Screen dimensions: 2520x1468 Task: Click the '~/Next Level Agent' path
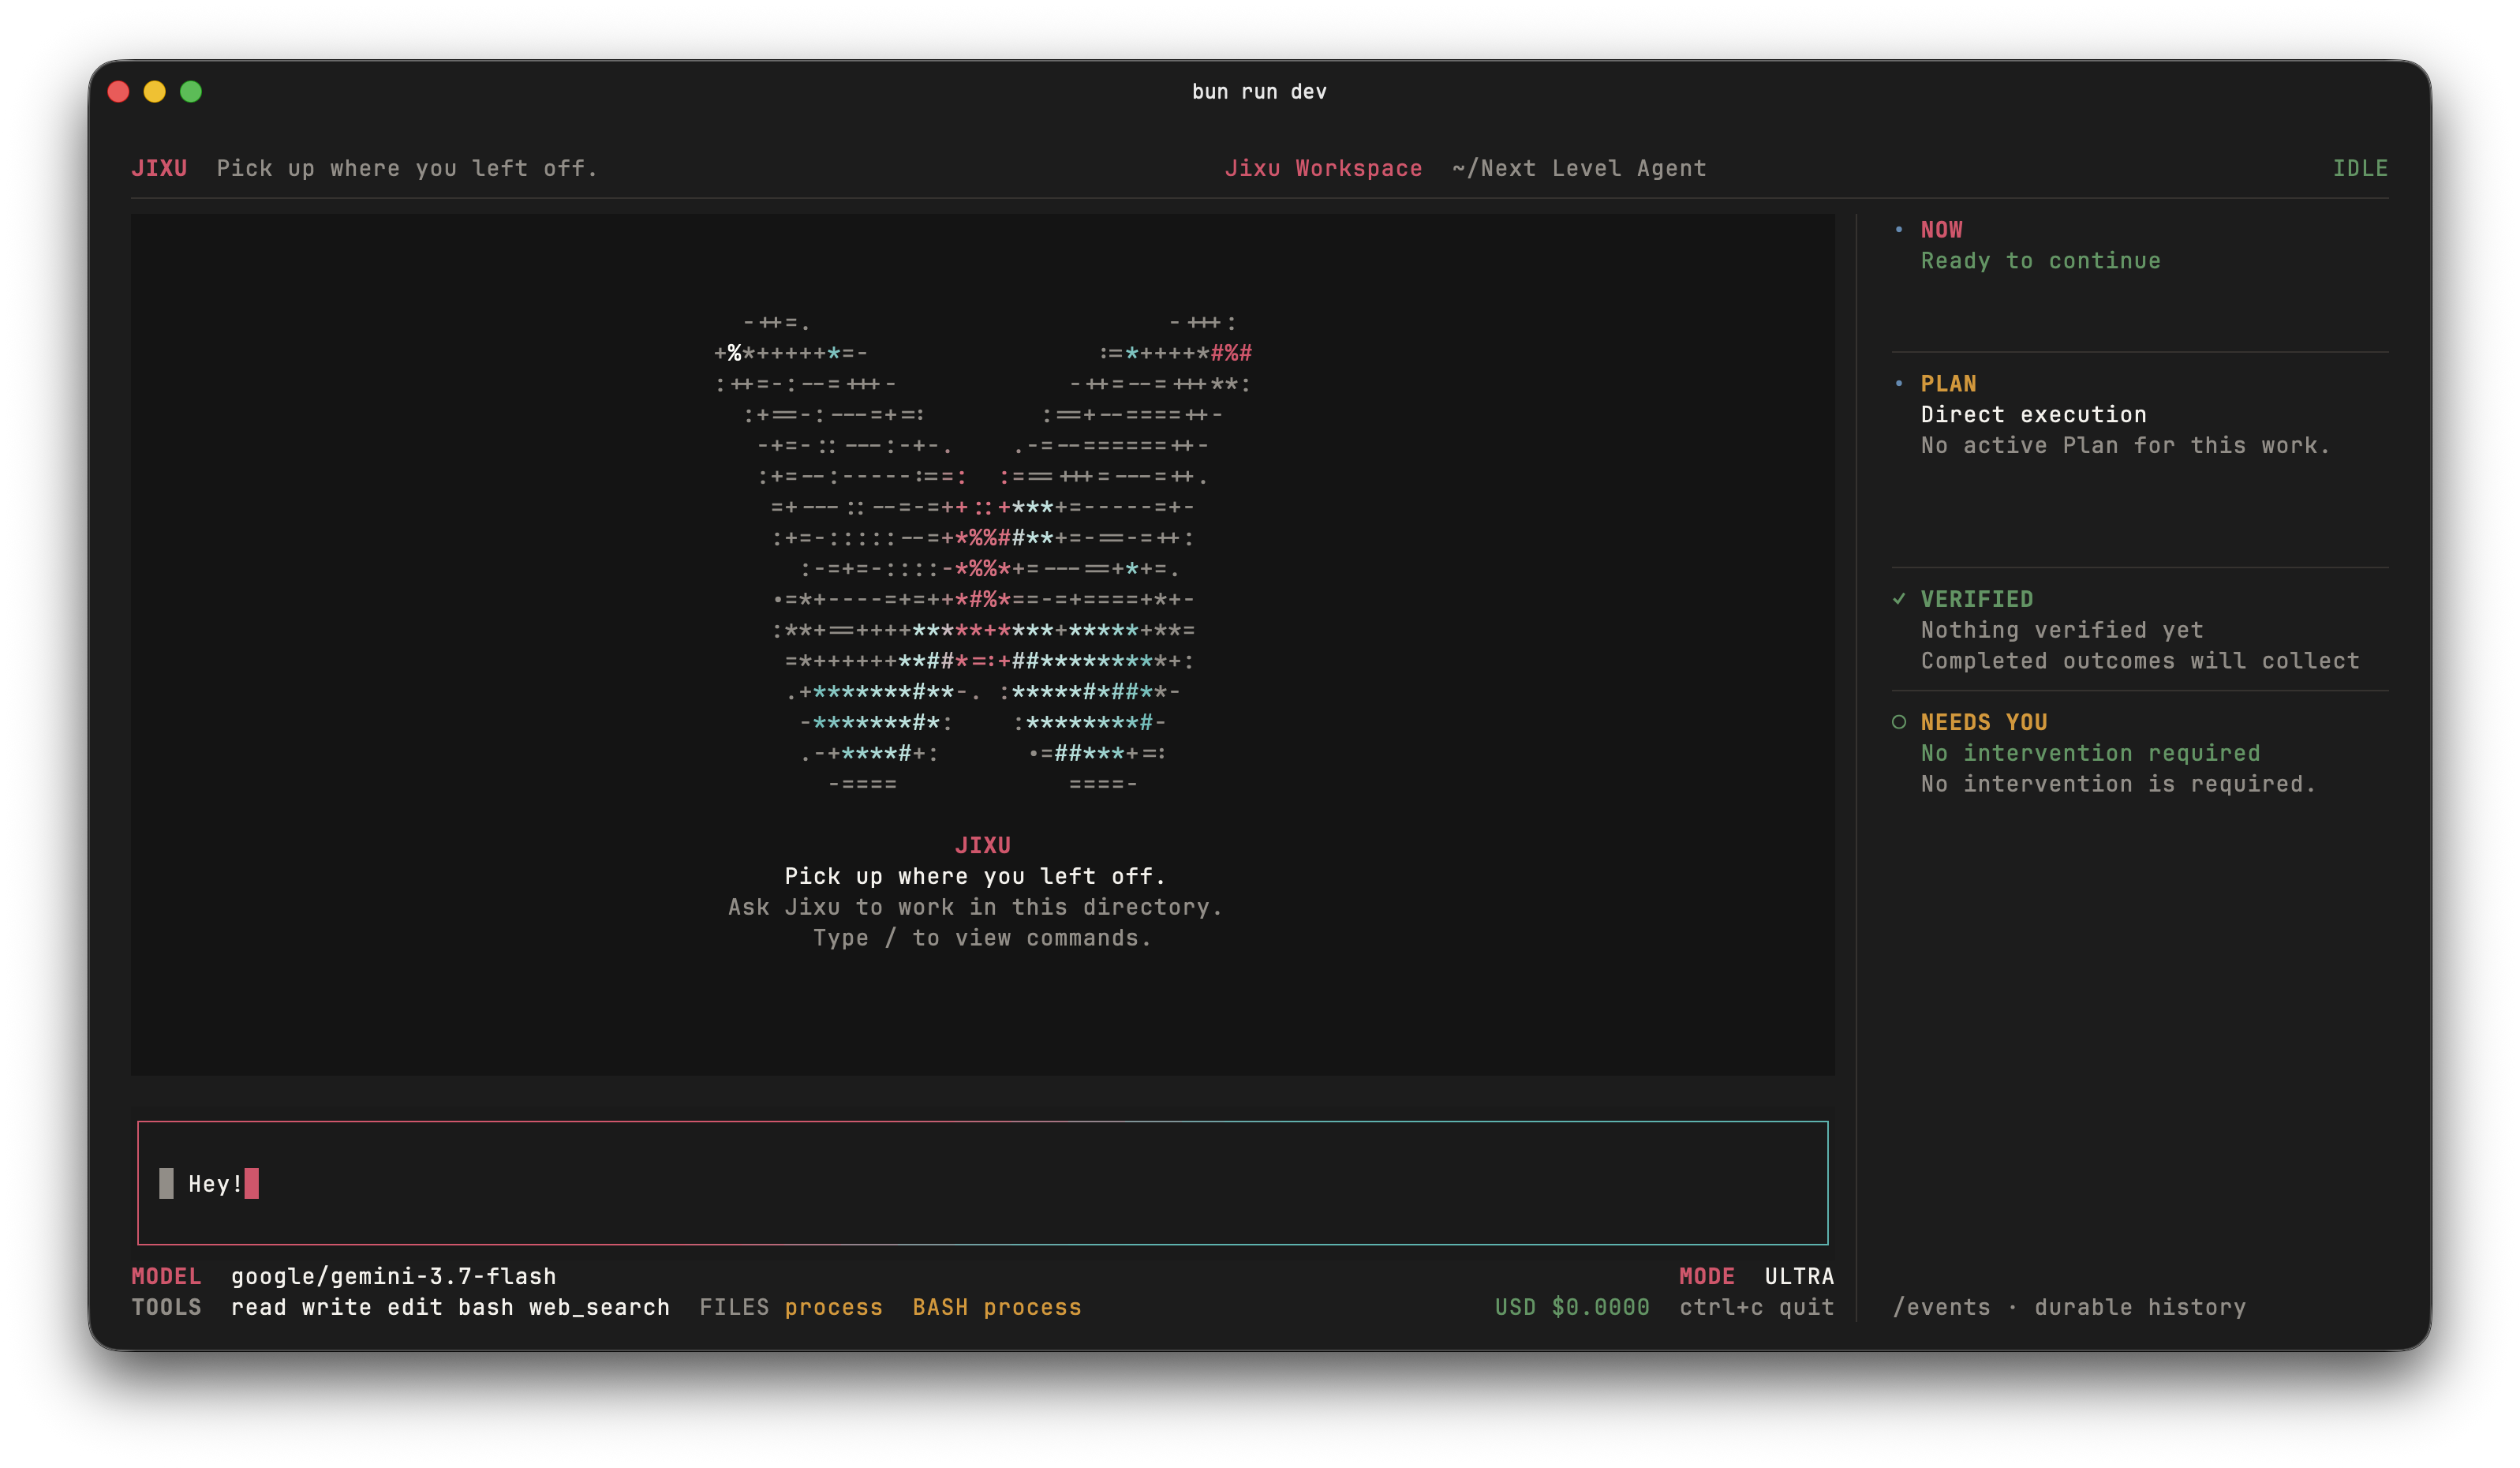1579,168
